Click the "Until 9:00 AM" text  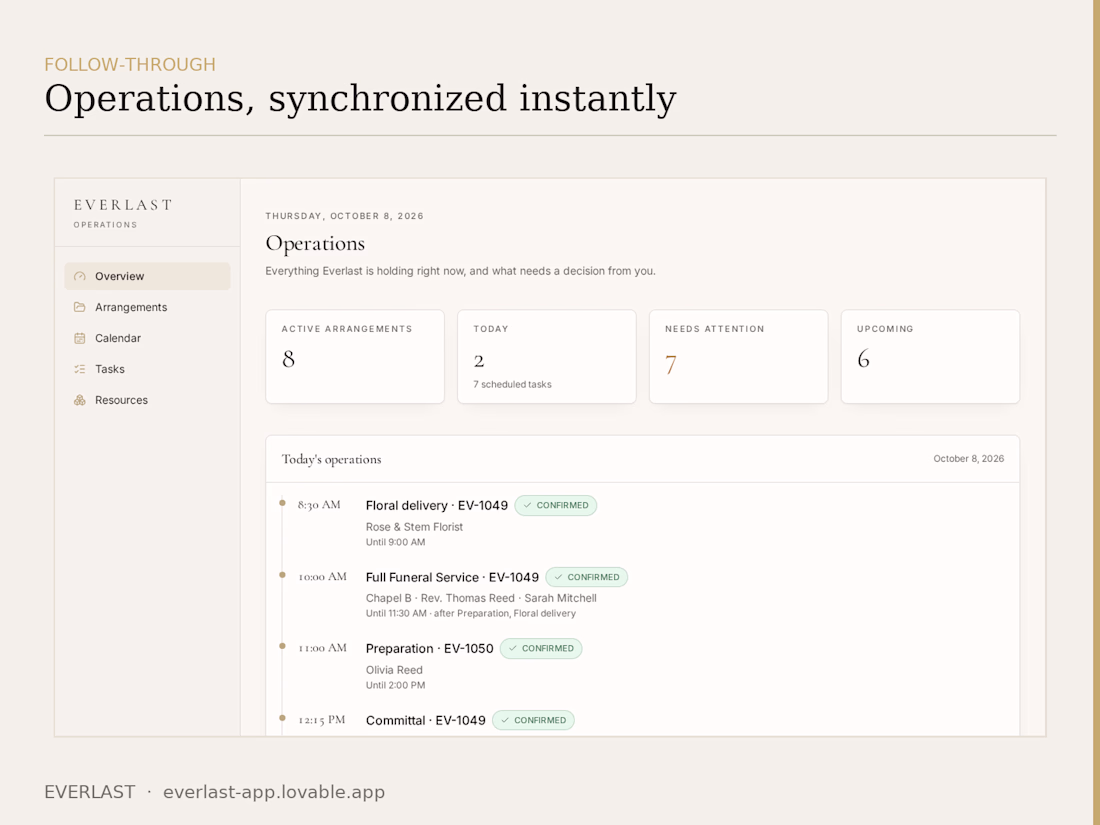pos(396,542)
